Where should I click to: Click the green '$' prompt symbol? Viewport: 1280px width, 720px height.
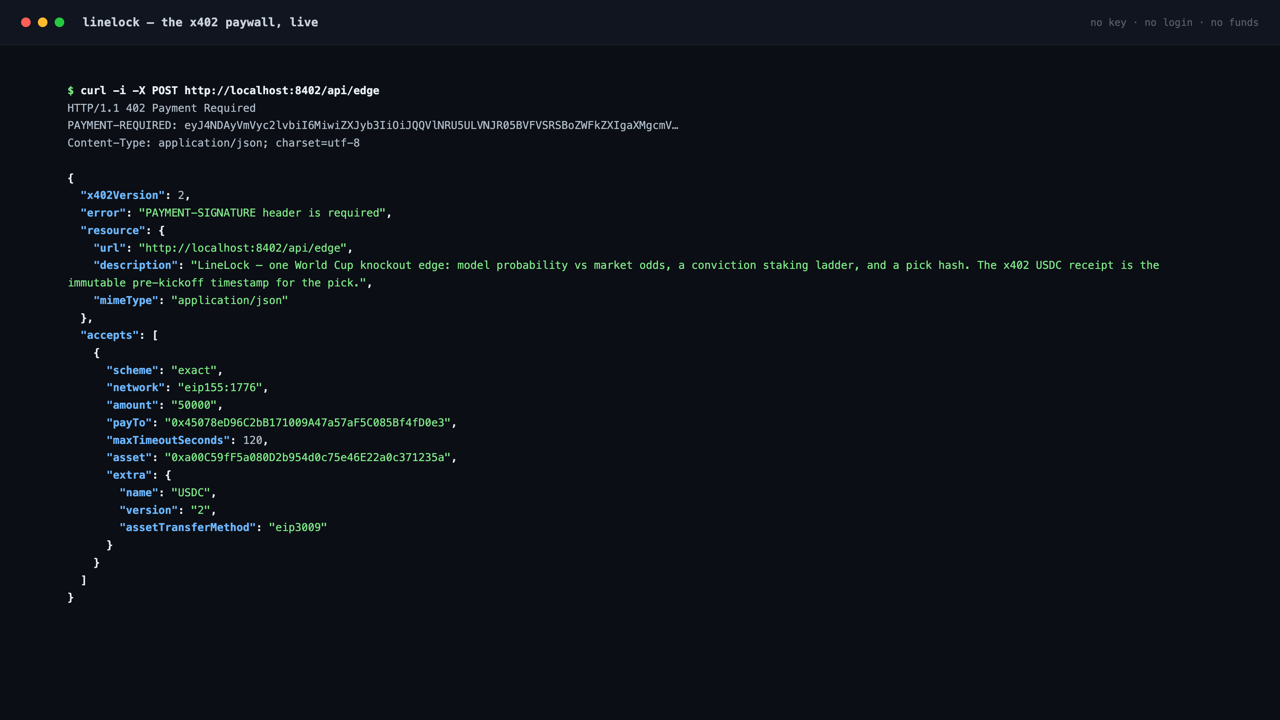click(71, 90)
